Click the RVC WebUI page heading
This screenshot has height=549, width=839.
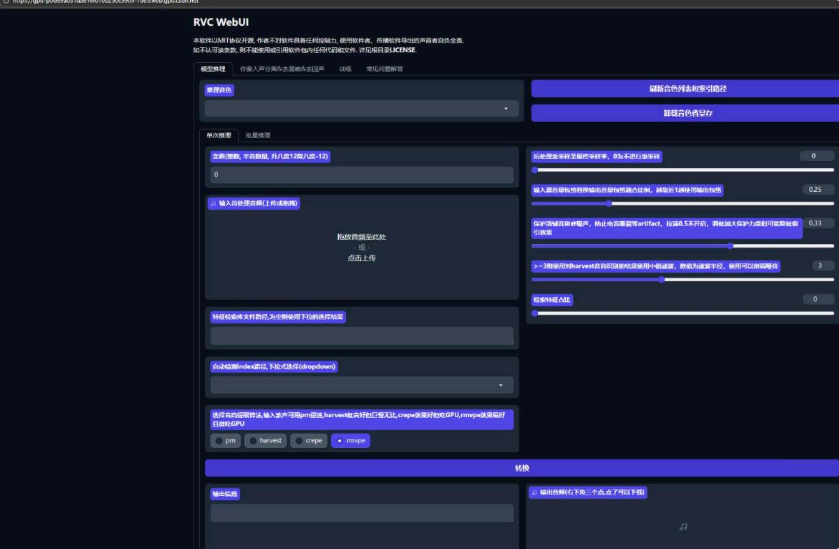tap(221, 22)
